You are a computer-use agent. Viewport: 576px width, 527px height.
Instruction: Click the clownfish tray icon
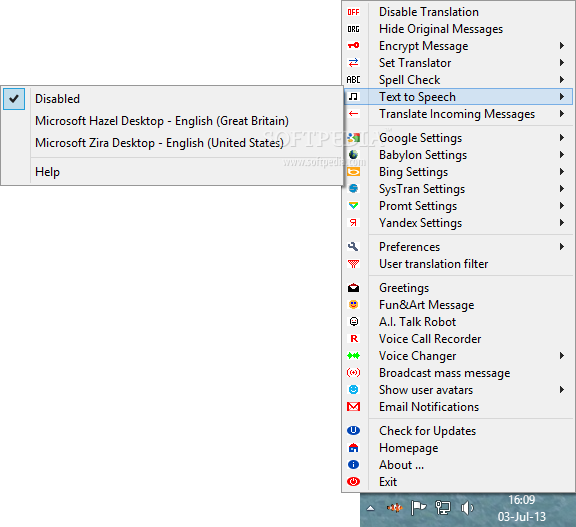point(395,508)
